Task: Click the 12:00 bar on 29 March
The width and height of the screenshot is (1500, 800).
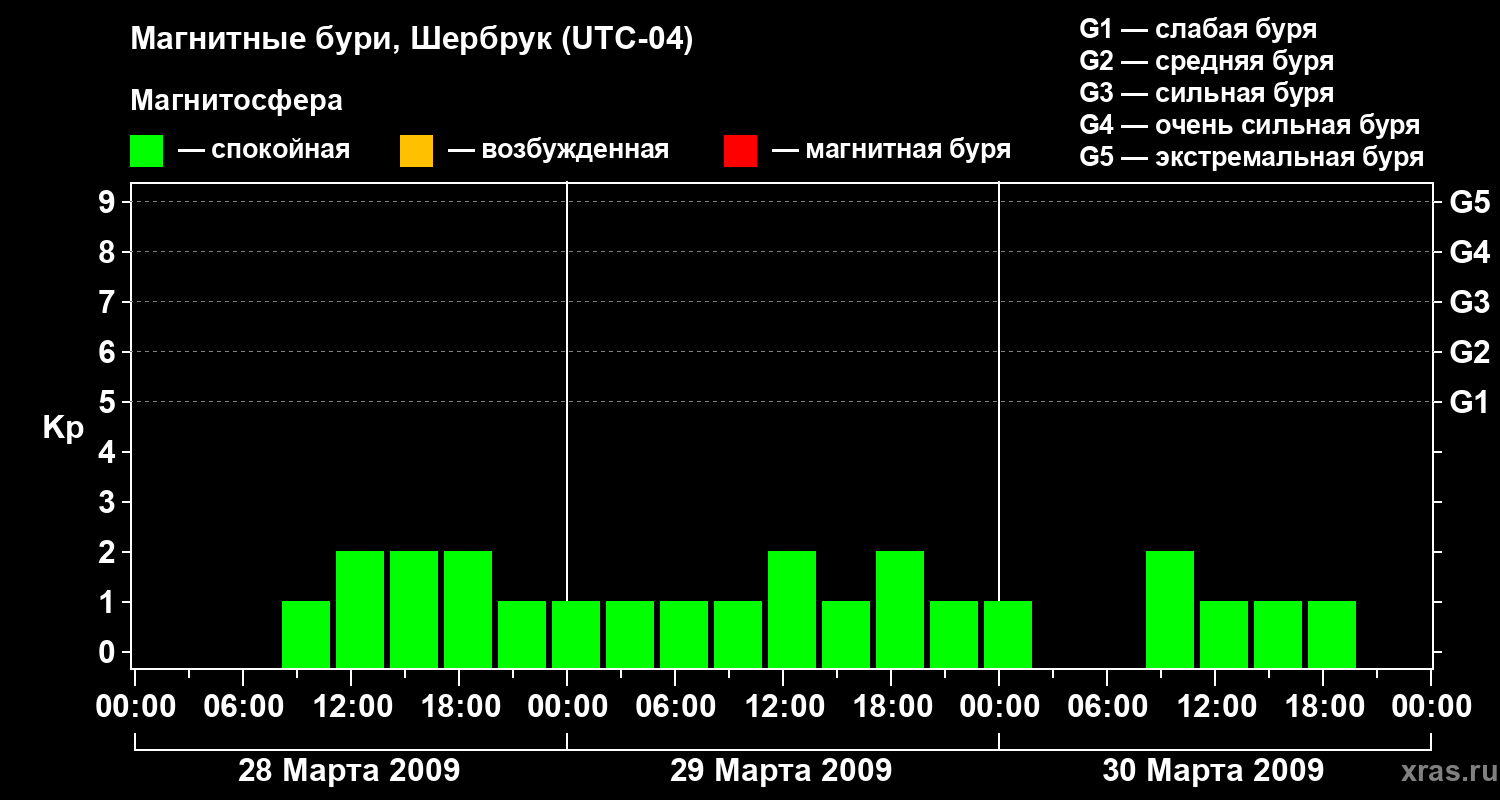Action: coord(792,609)
